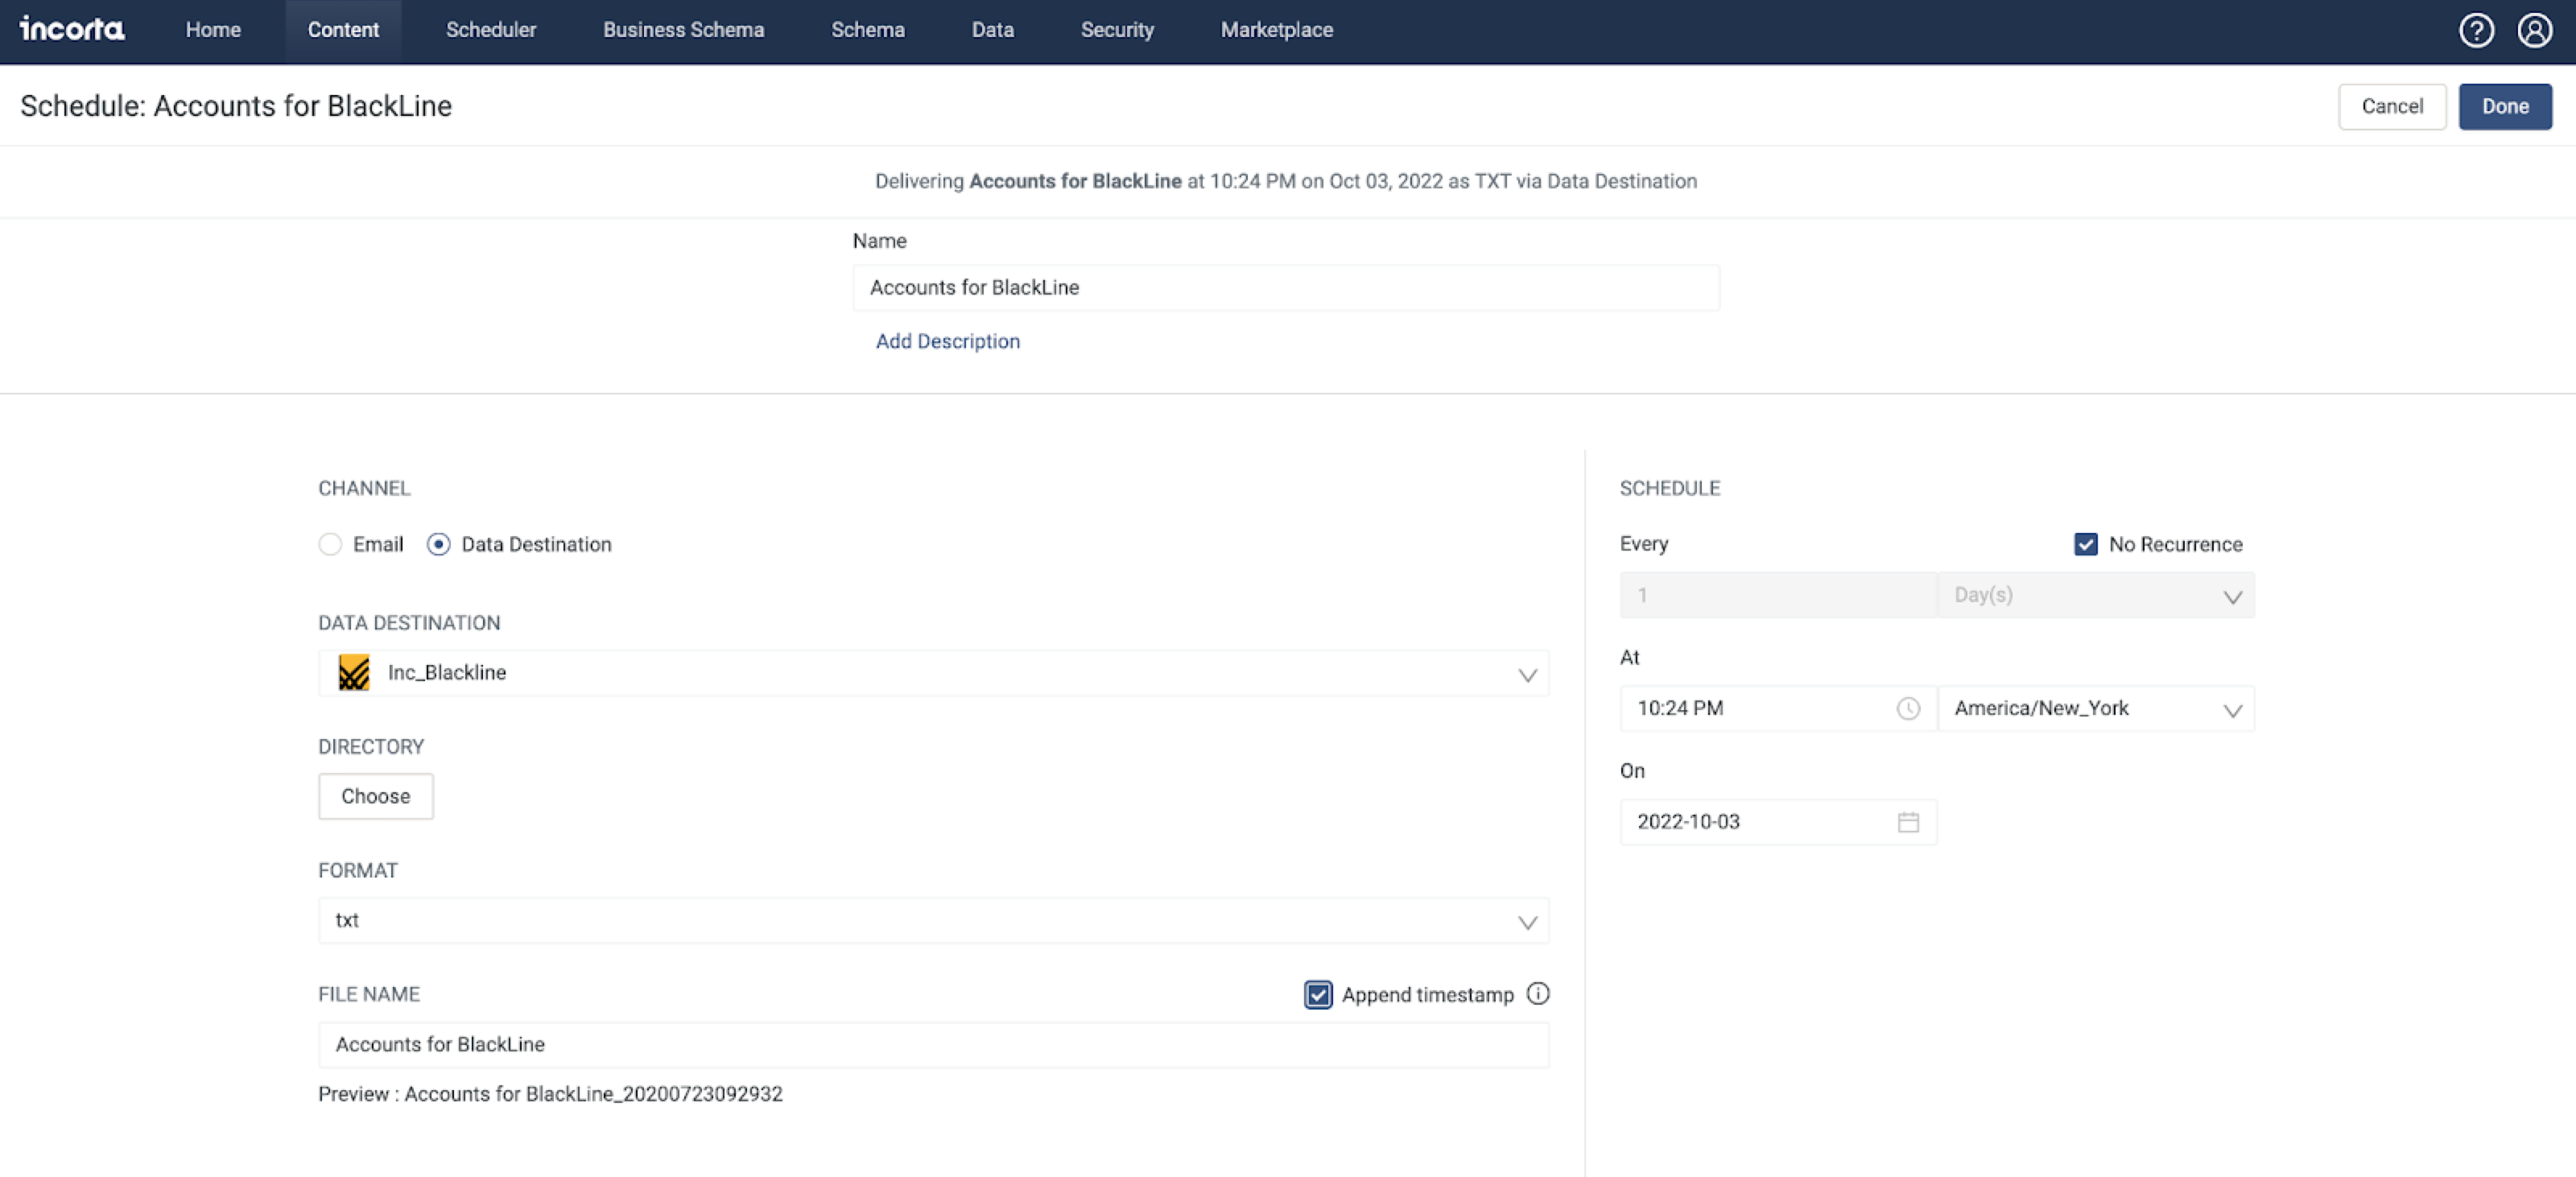Screen dimensions: 2576x1177
Task: Click the Incorta logo
Action: (72, 29)
